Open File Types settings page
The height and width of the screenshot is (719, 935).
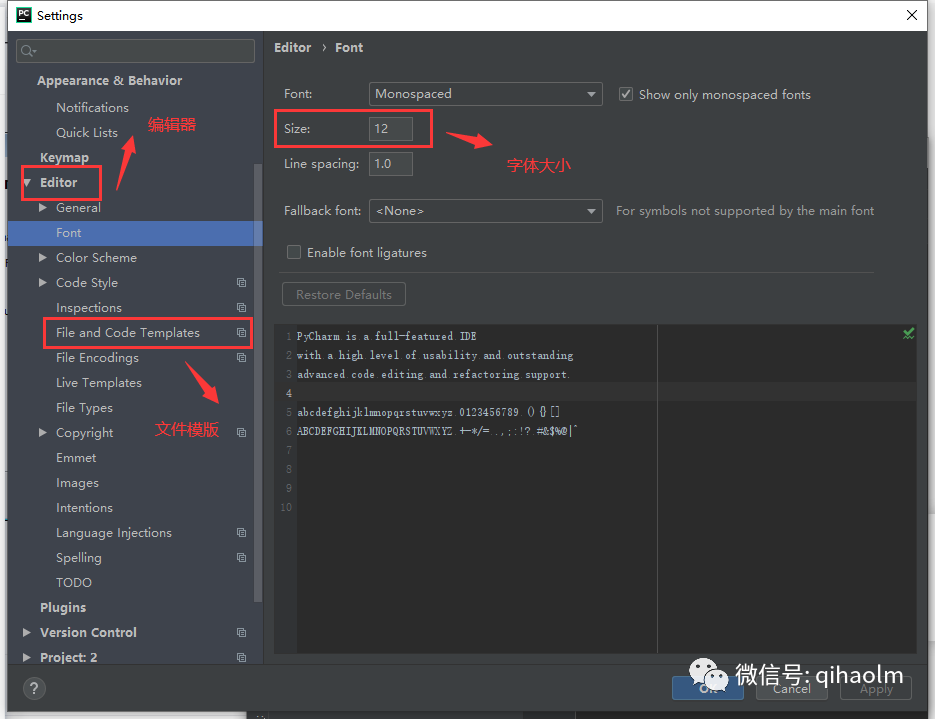[x=84, y=408]
